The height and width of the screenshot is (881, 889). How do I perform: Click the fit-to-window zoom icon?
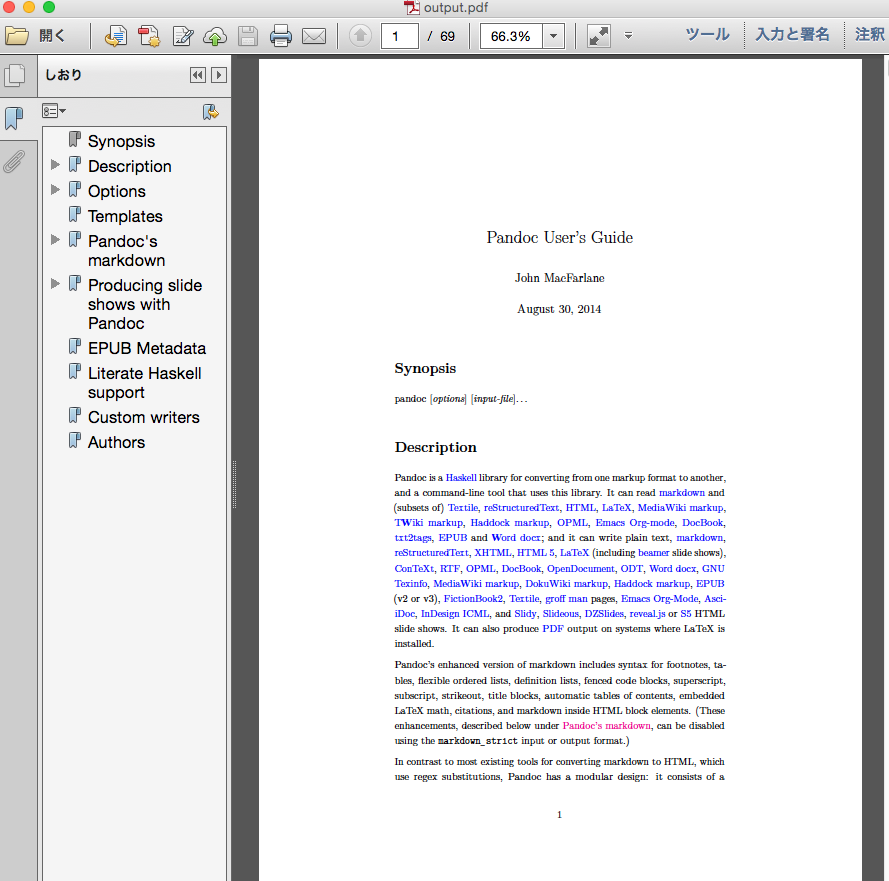[599, 36]
